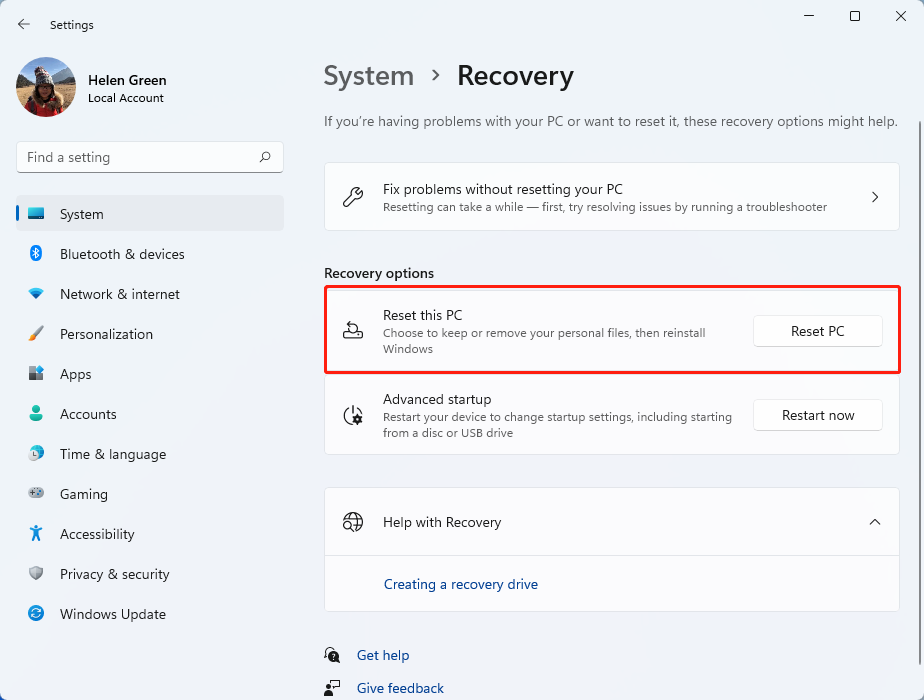Open the Get help link
Viewport: 924px width, 700px height.
pos(383,655)
